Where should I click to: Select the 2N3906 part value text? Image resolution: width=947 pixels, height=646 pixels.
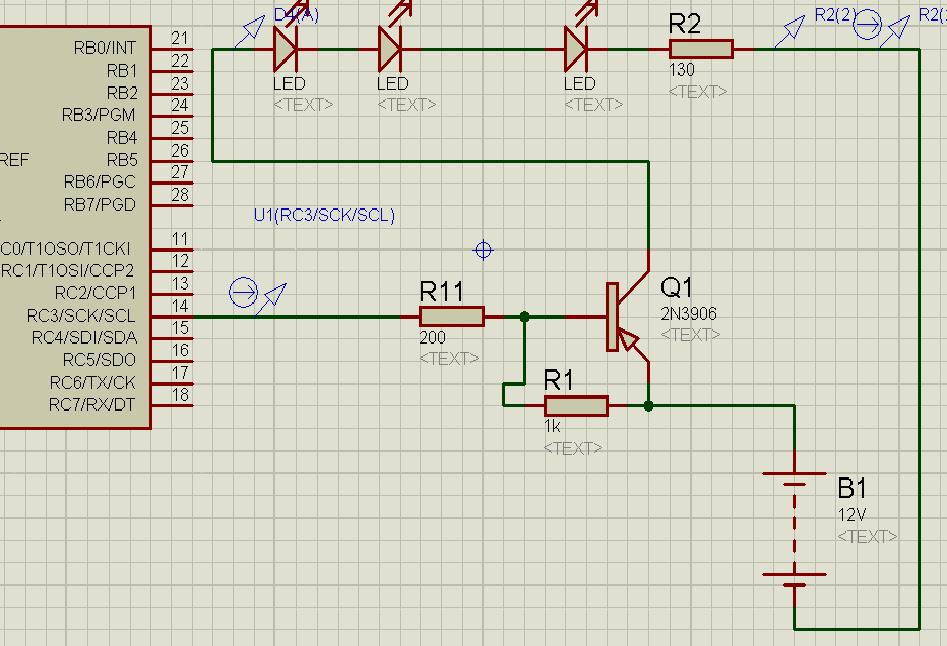tap(688, 314)
